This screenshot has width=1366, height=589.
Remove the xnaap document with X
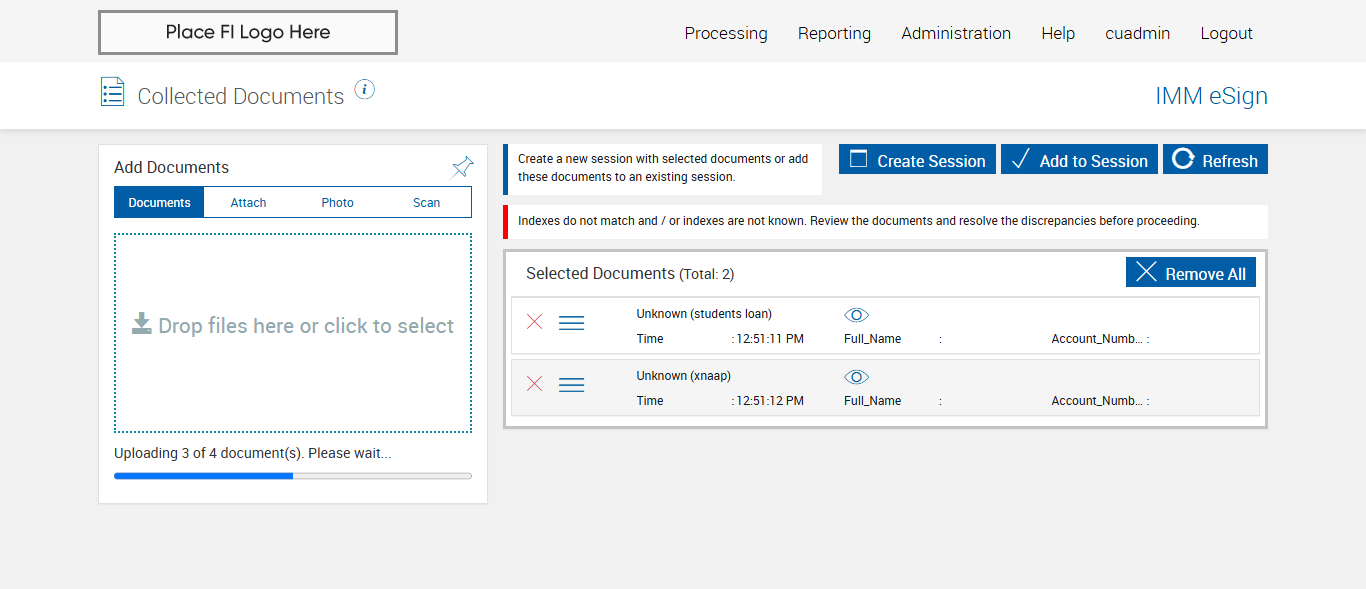click(535, 384)
